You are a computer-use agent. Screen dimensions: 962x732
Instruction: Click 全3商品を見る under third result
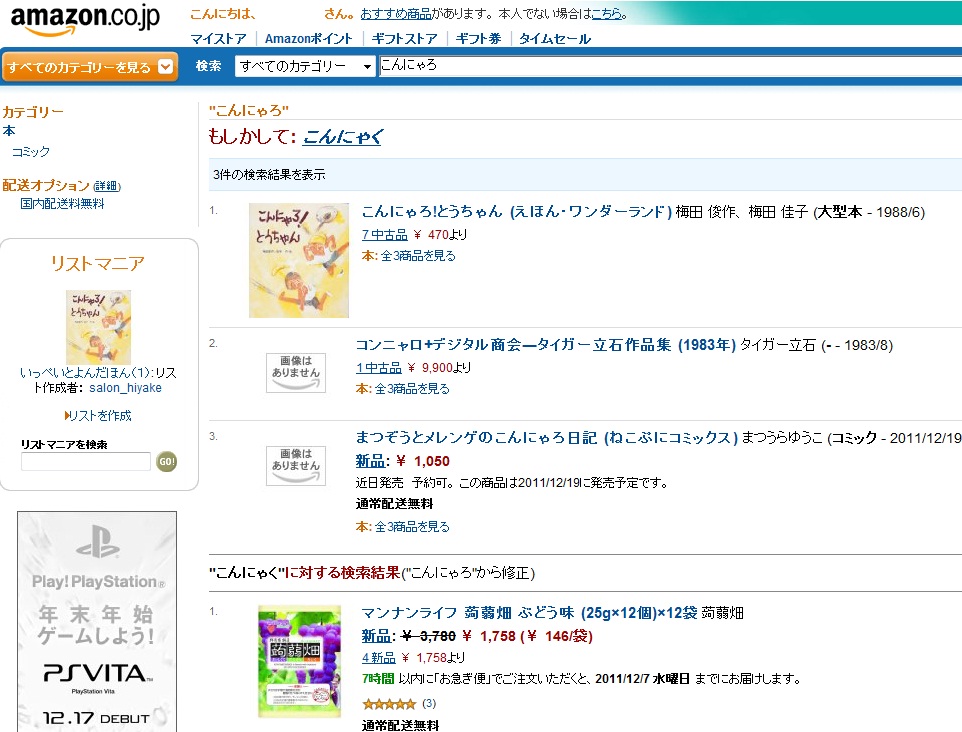pos(412,527)
